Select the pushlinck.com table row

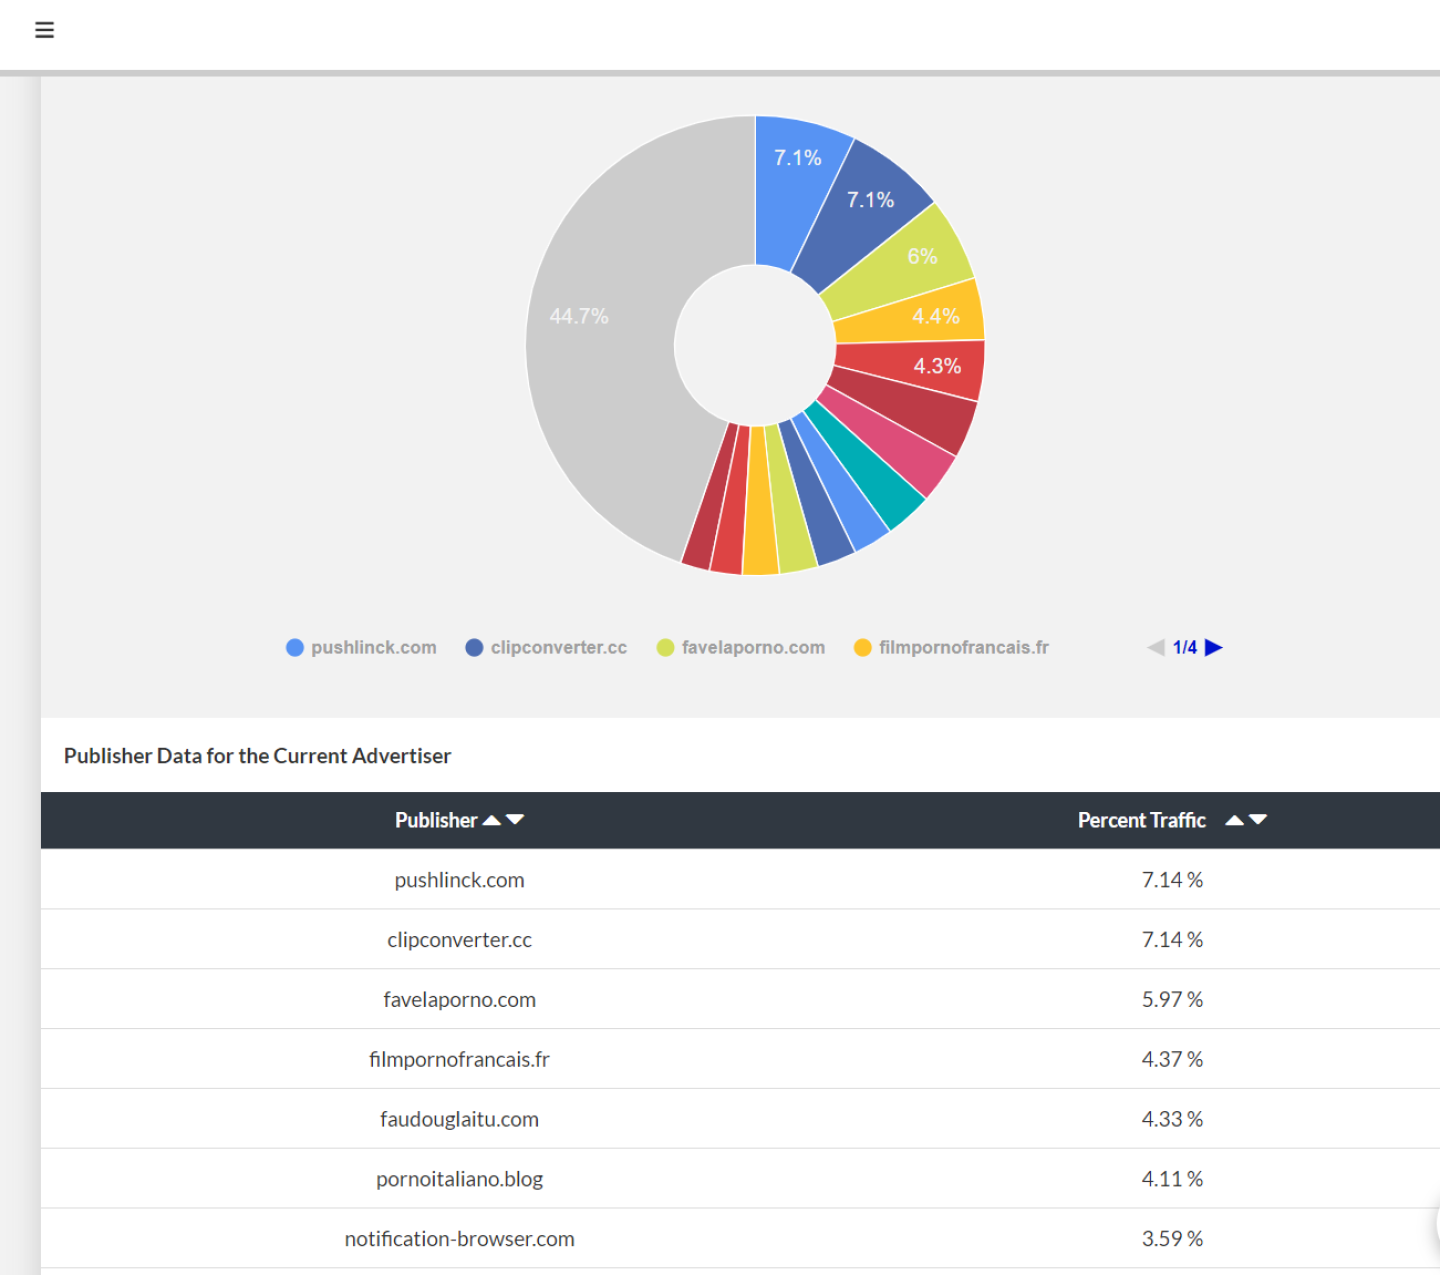click(x=459, y=880)
